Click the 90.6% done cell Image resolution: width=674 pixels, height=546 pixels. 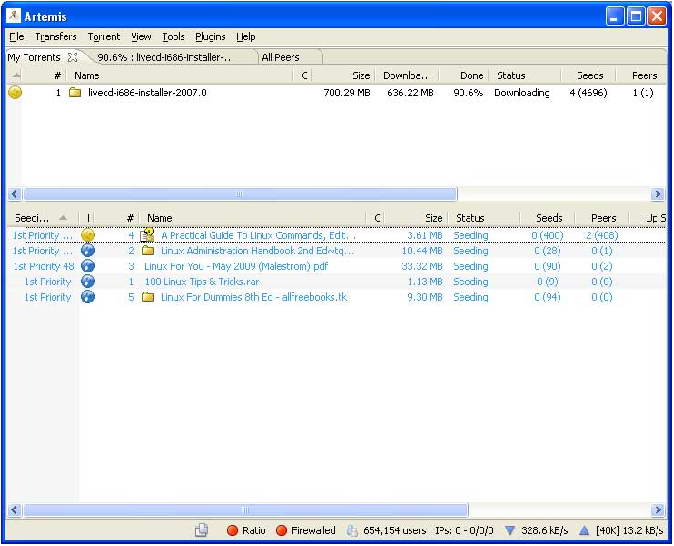pyautogui.click(x=468, y=92)
